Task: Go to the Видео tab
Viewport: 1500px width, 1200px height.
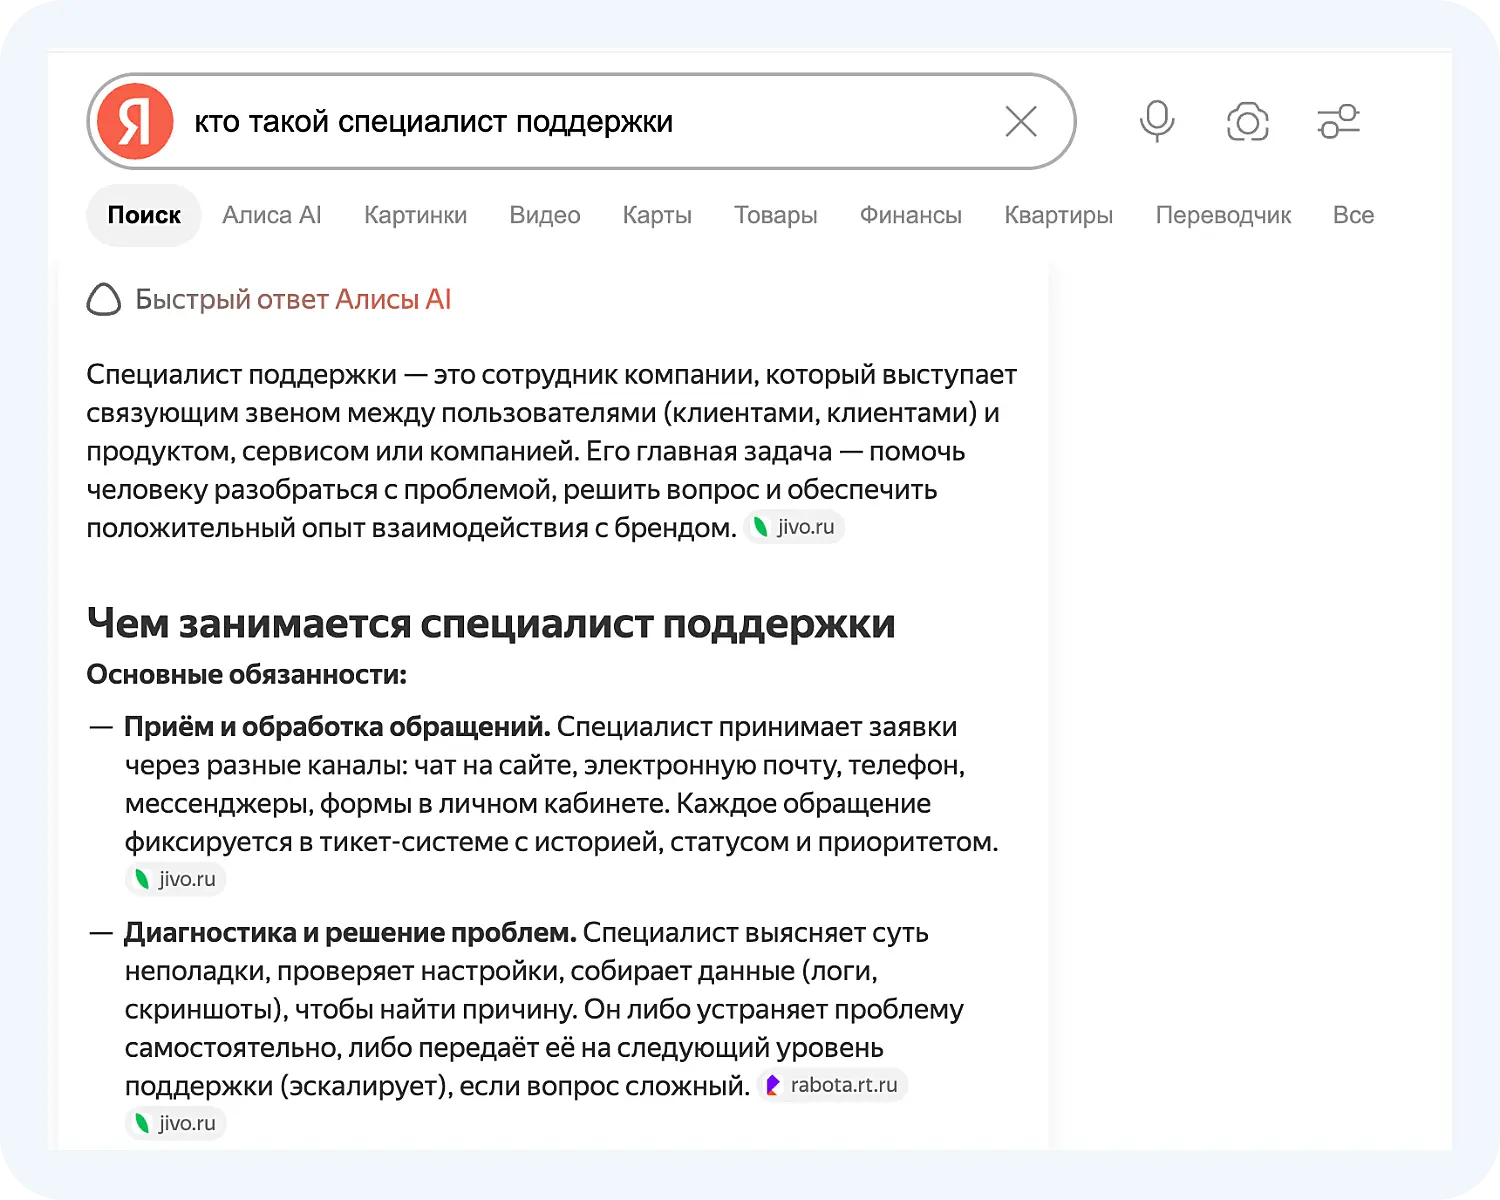Action: click(x=545, y=215)
